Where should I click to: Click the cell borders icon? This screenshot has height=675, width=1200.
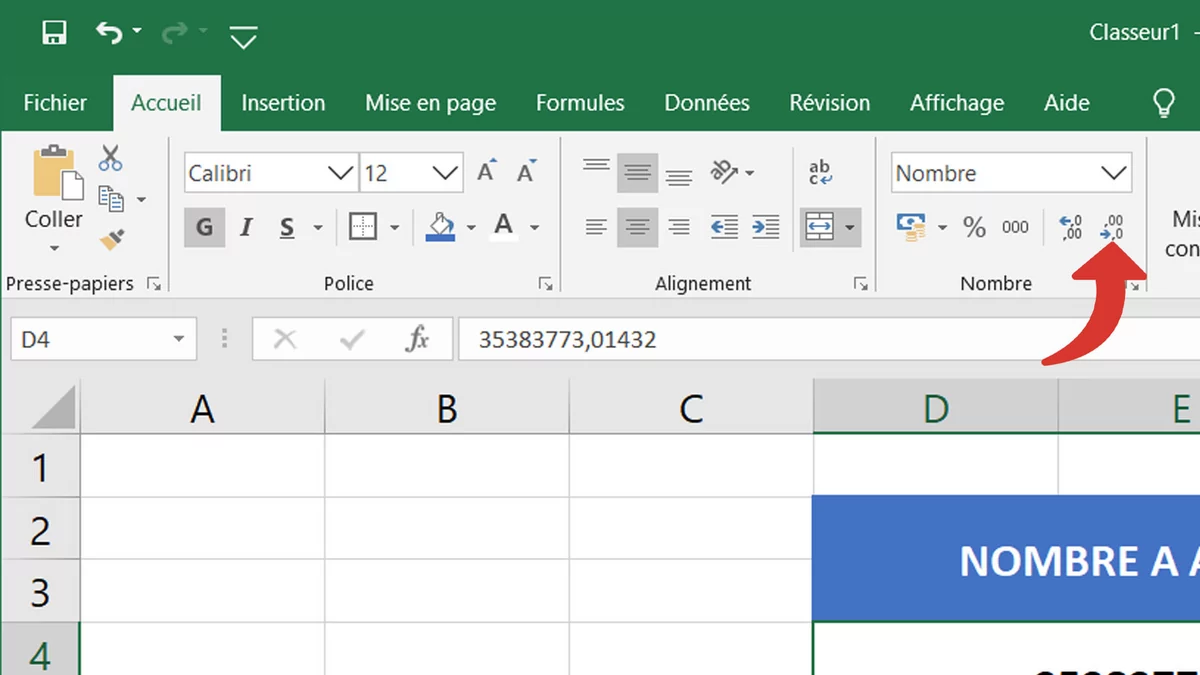click(362, 227)
